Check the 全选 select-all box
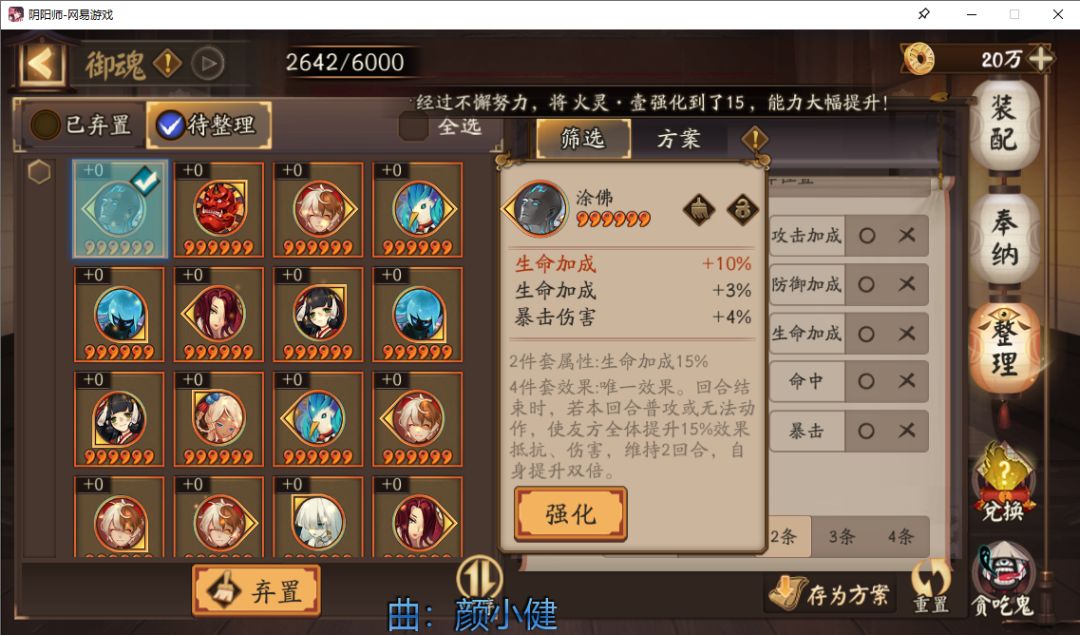The height and width of the screenshot is (635, 1080). 413,127
